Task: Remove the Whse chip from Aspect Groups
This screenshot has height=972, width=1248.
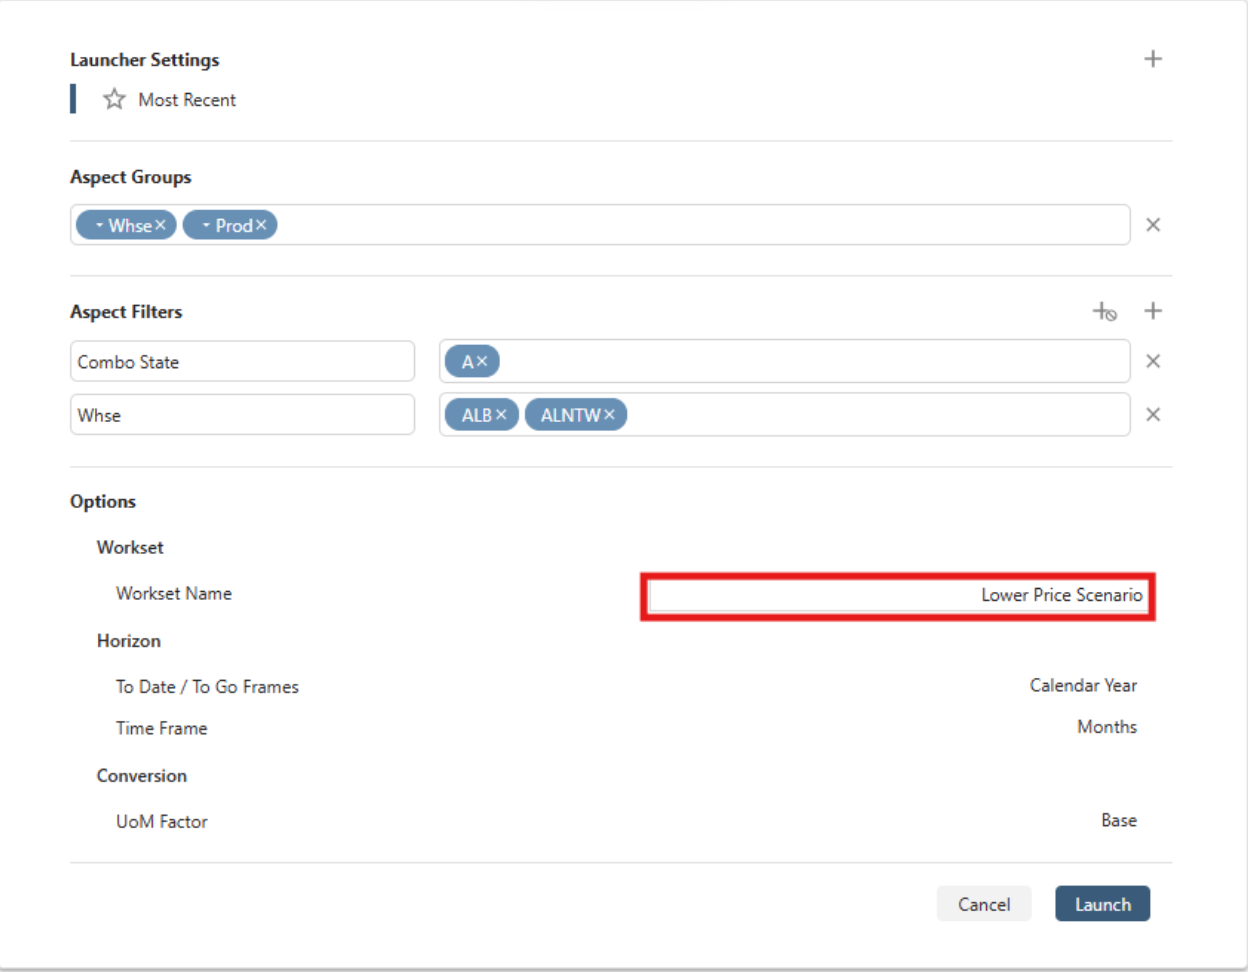Action: click(x=160, y=225)
